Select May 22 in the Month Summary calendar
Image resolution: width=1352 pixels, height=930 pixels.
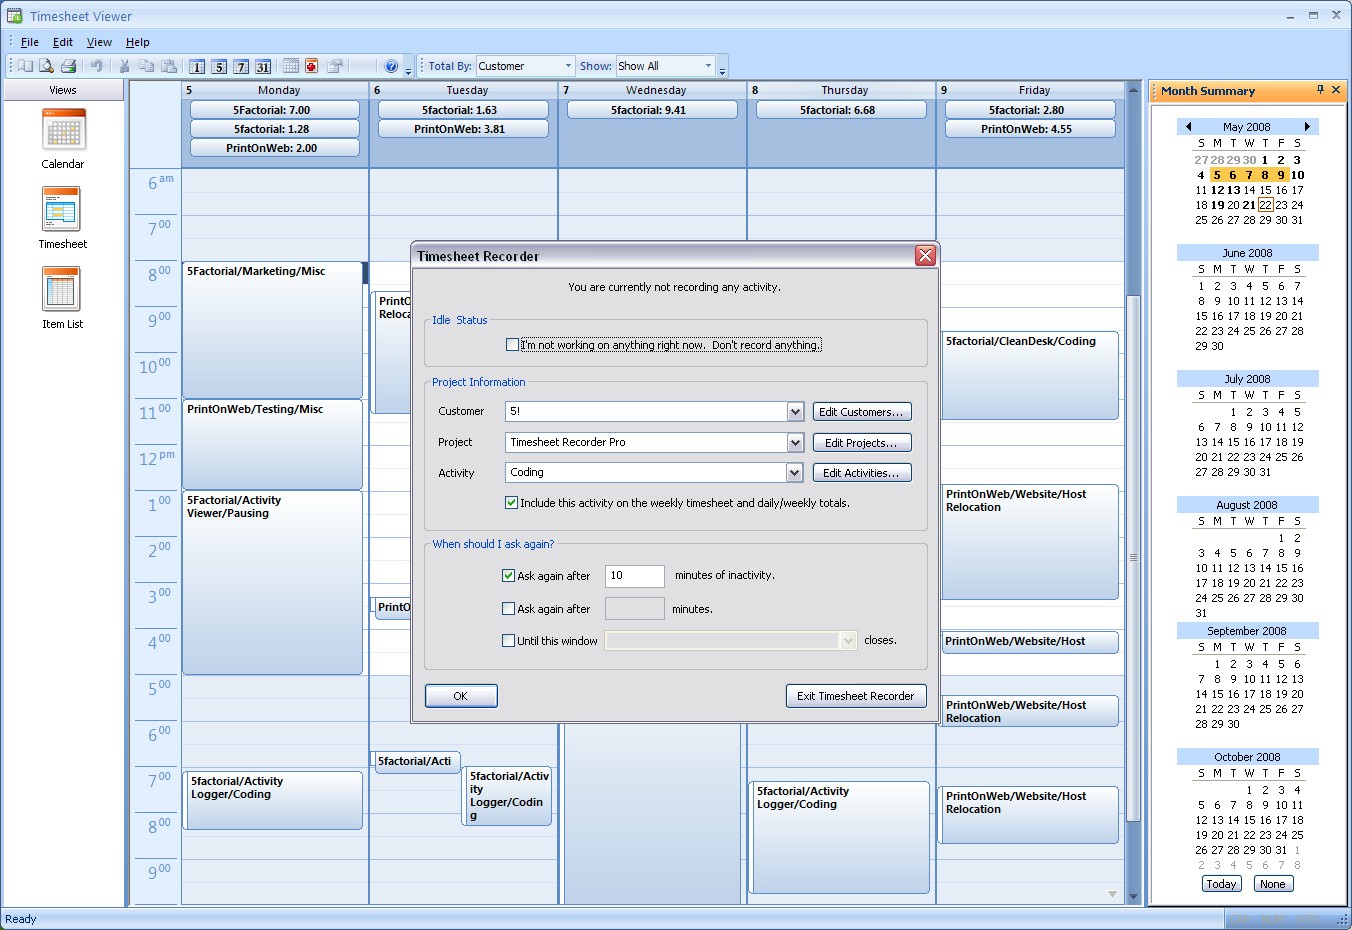pyautogui.click(x=1265, y=205)
